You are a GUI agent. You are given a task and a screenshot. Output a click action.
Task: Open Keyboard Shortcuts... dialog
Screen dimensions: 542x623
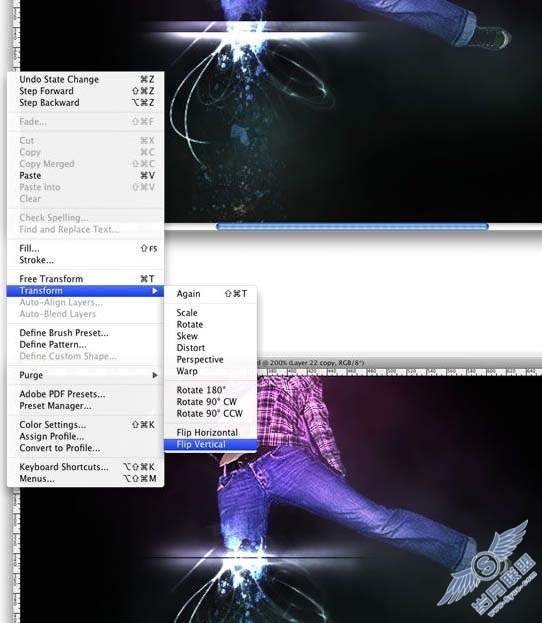click(85, 467)
